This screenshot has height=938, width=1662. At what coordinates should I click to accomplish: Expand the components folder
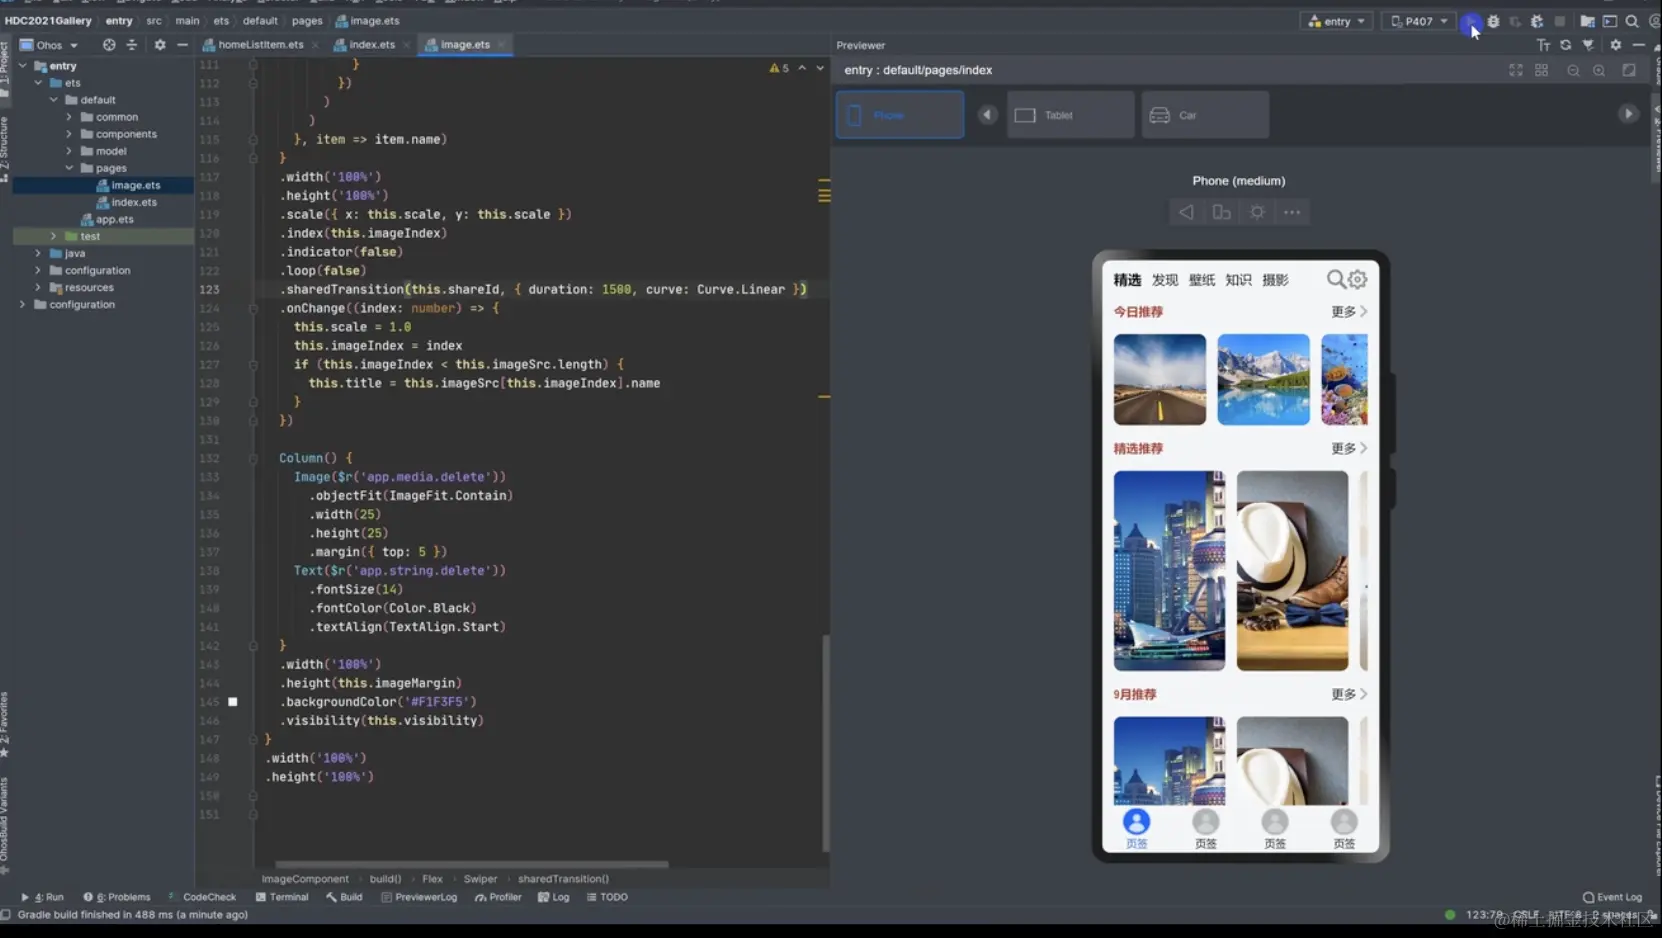[69, 134]
